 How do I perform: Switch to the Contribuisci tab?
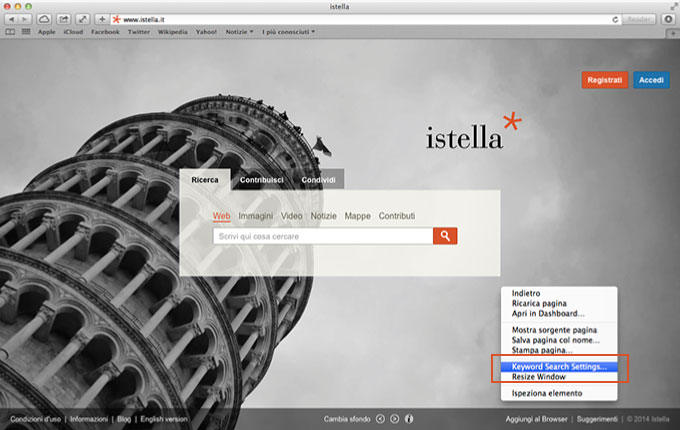tap(262, 180)
